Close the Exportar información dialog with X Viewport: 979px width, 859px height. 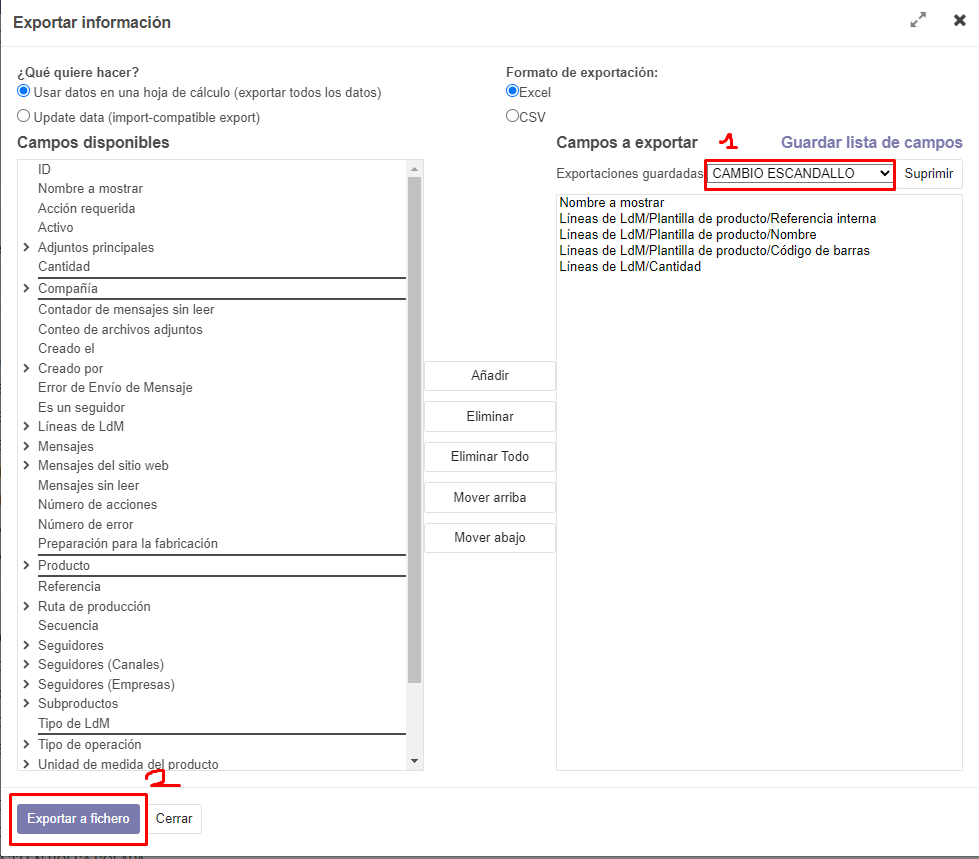point(959,20)
